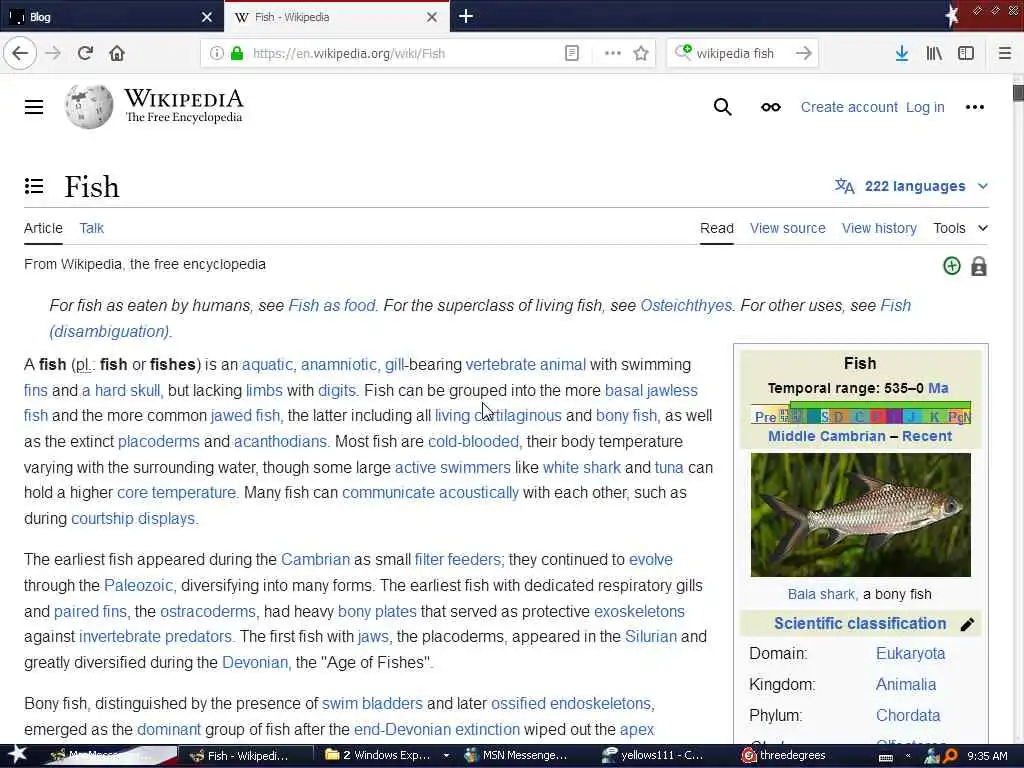This screenshot has height=768, width=1024.
Task: Click the page protection padlock icon
Action: 978,266
